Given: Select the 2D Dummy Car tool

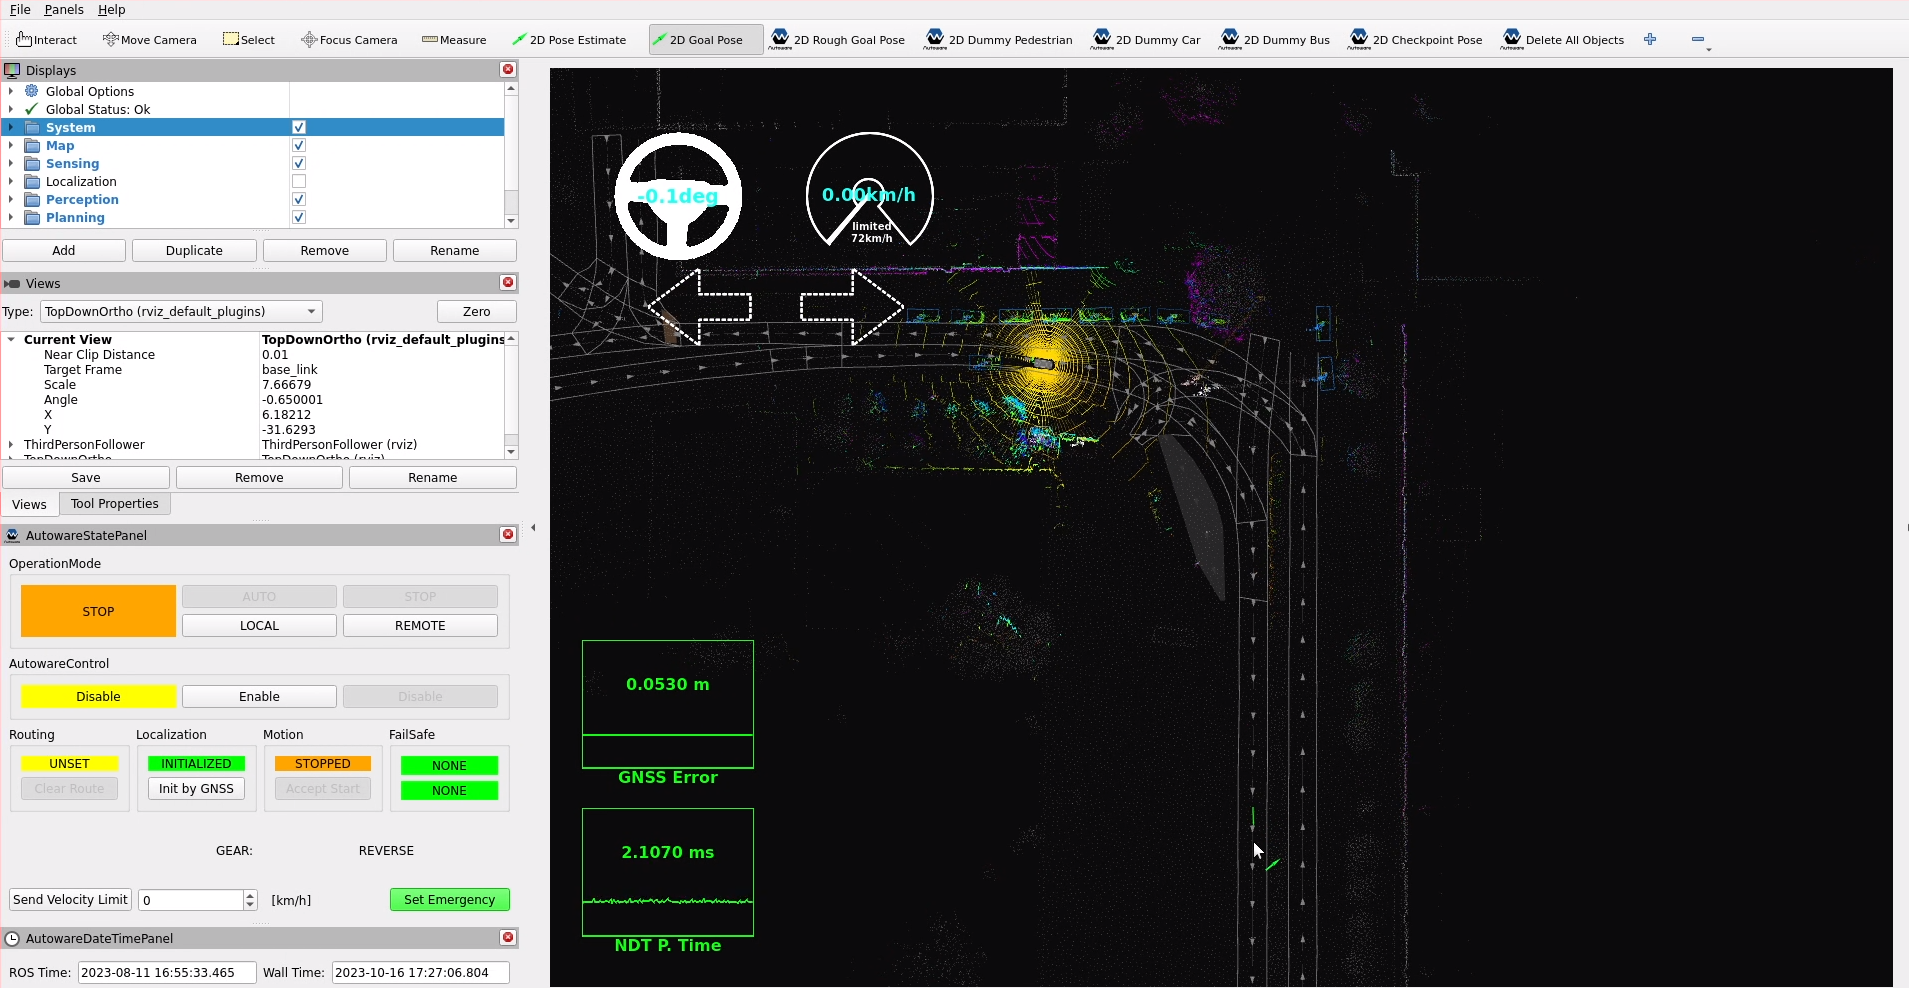Looking at the screenshot, I should [x=1146, y=40].
